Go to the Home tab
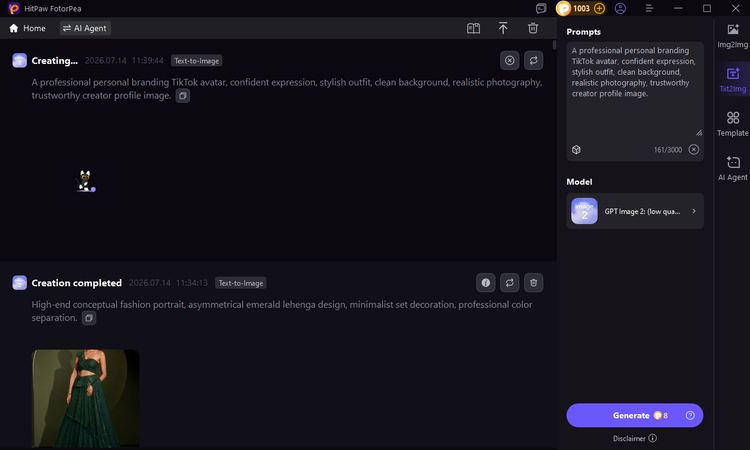The width and height of the screenshot is (750, 450). click(x=27, y=28)
